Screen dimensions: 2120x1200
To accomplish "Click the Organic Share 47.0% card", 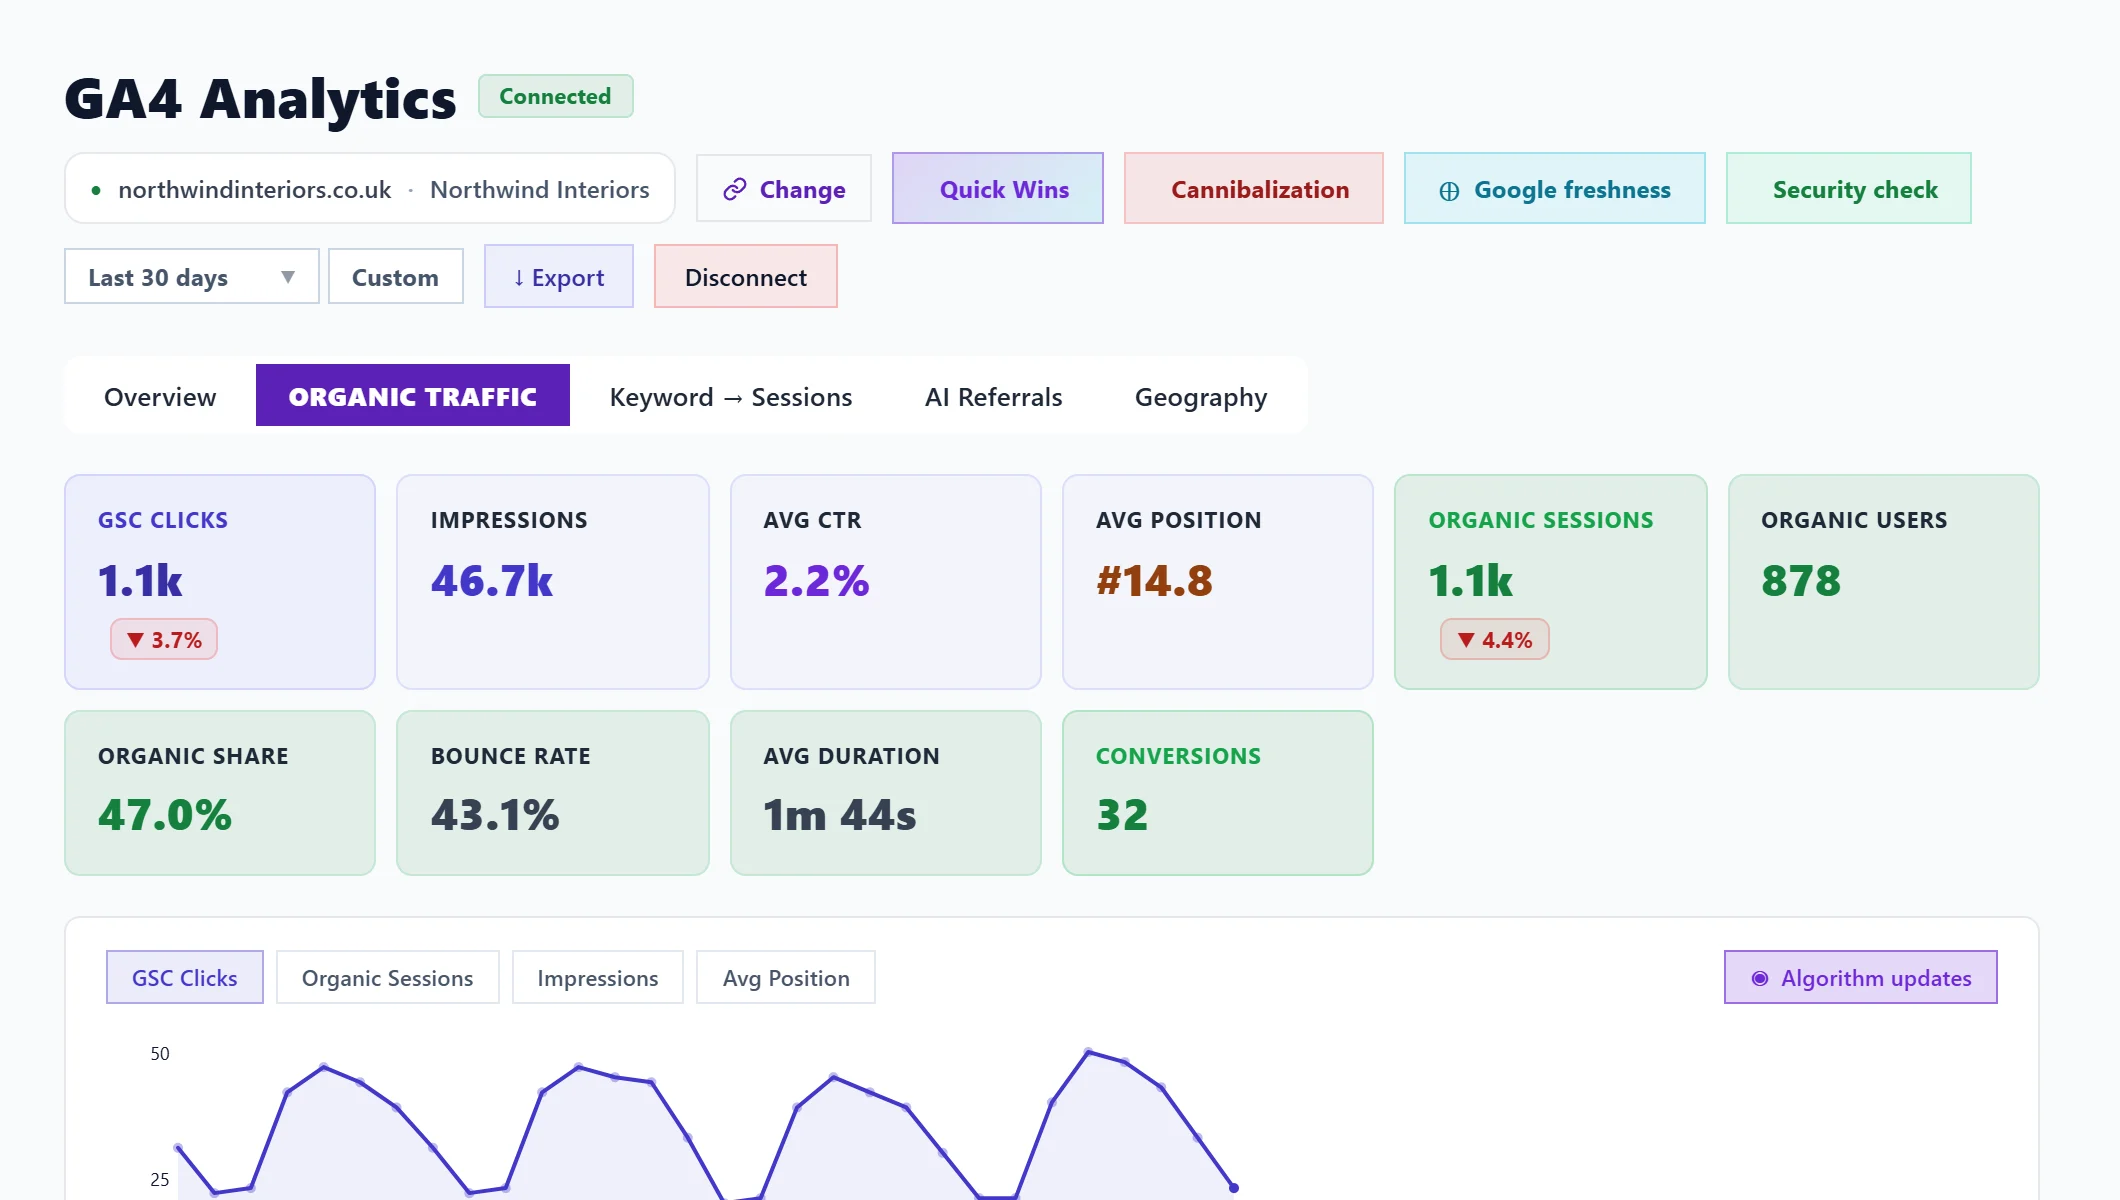I will pyautogui.click(x=220, y=793).
